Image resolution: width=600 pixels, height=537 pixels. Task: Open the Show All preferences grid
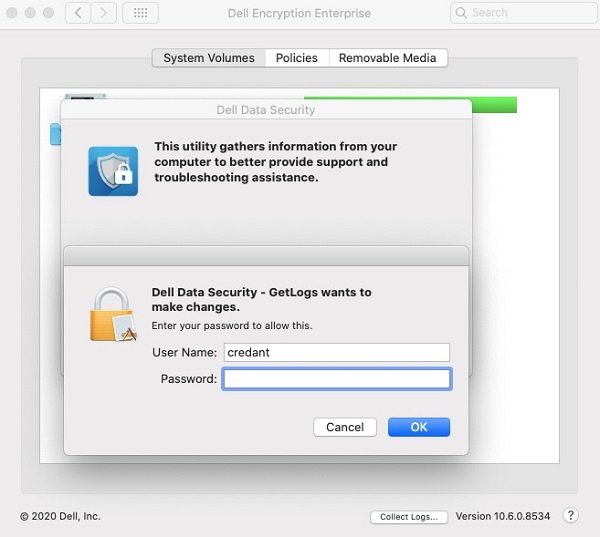pyautogui.click(x=140, y=13)
